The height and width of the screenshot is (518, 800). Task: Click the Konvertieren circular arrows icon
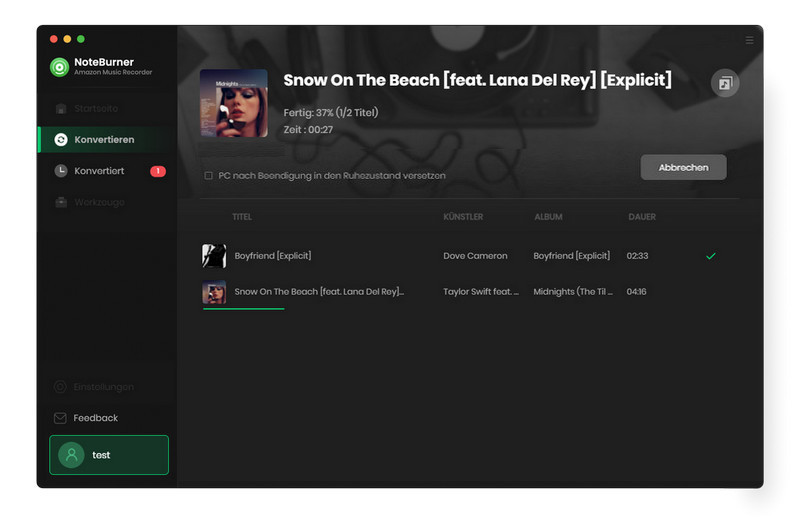pos(61,139)
